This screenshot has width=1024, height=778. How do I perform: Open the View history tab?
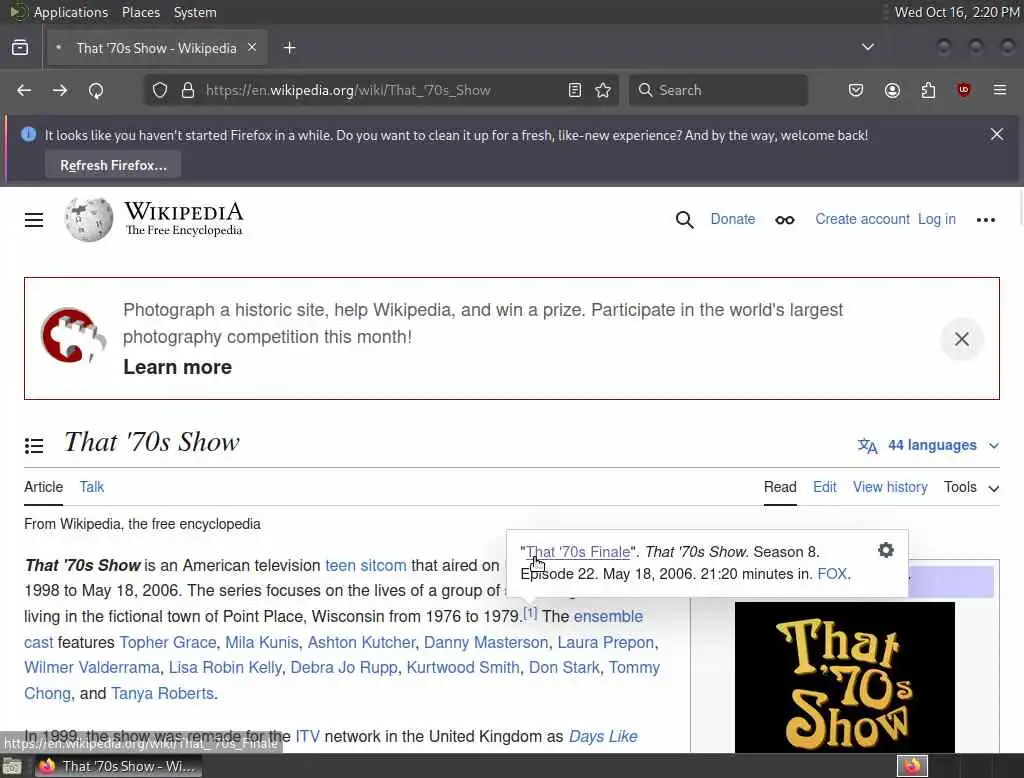tap(890, 487)
